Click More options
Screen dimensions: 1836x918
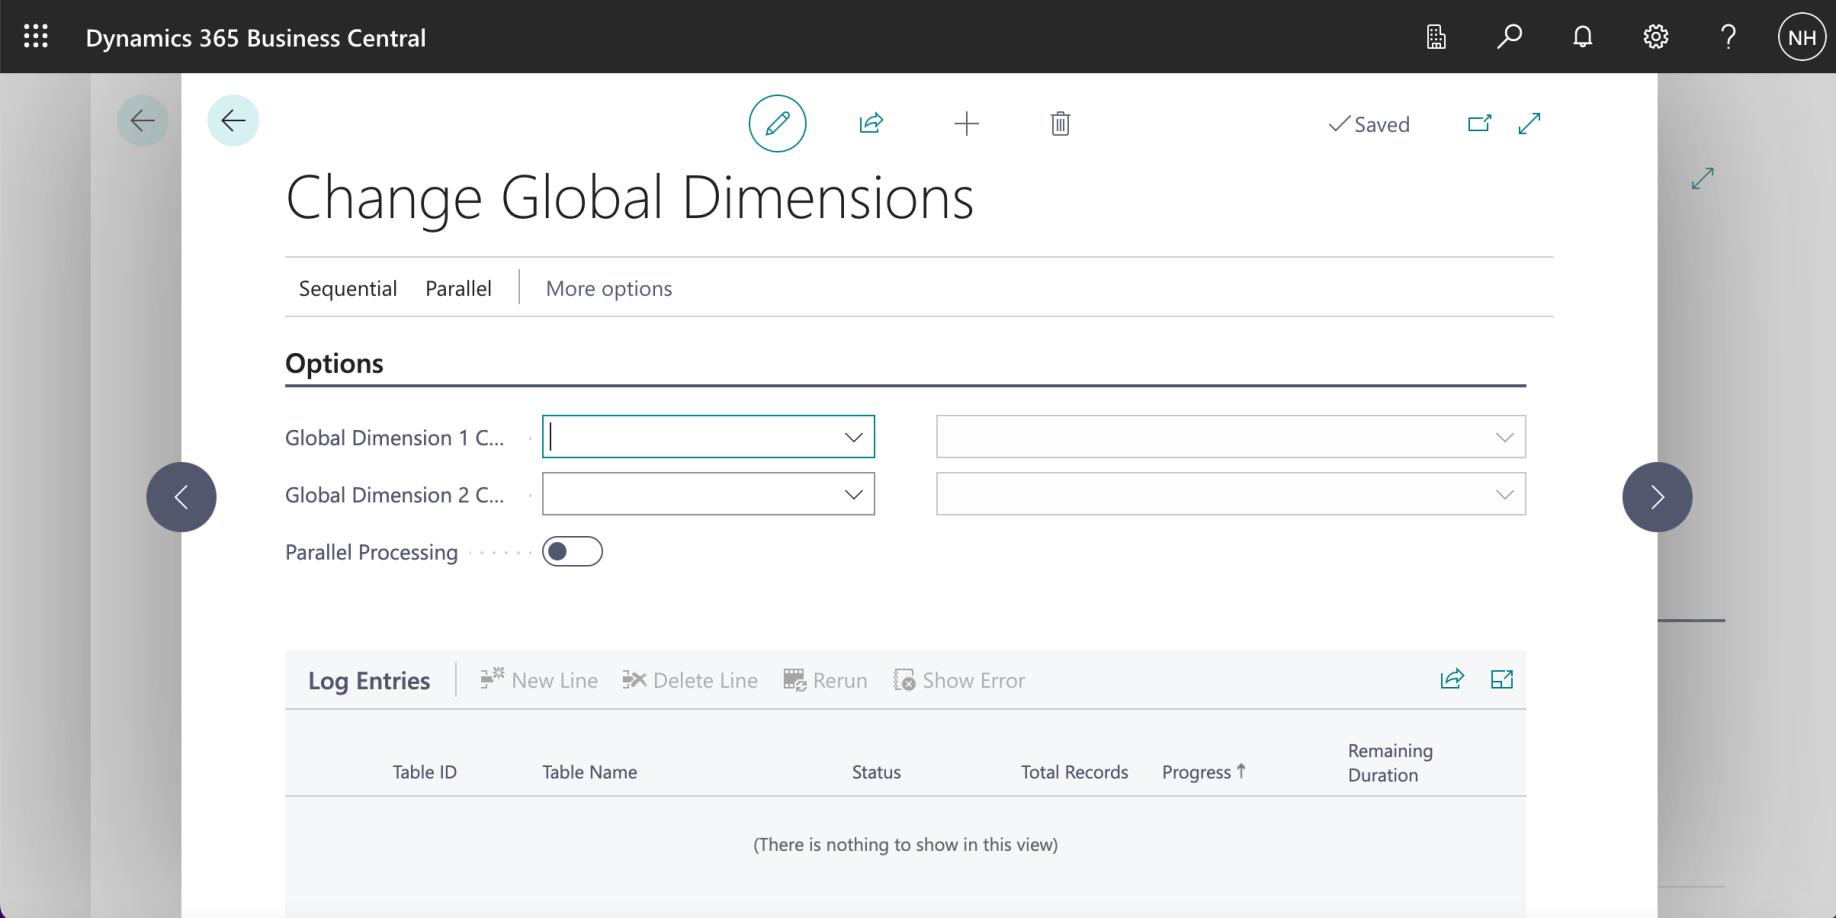click(x=608, y=288)
